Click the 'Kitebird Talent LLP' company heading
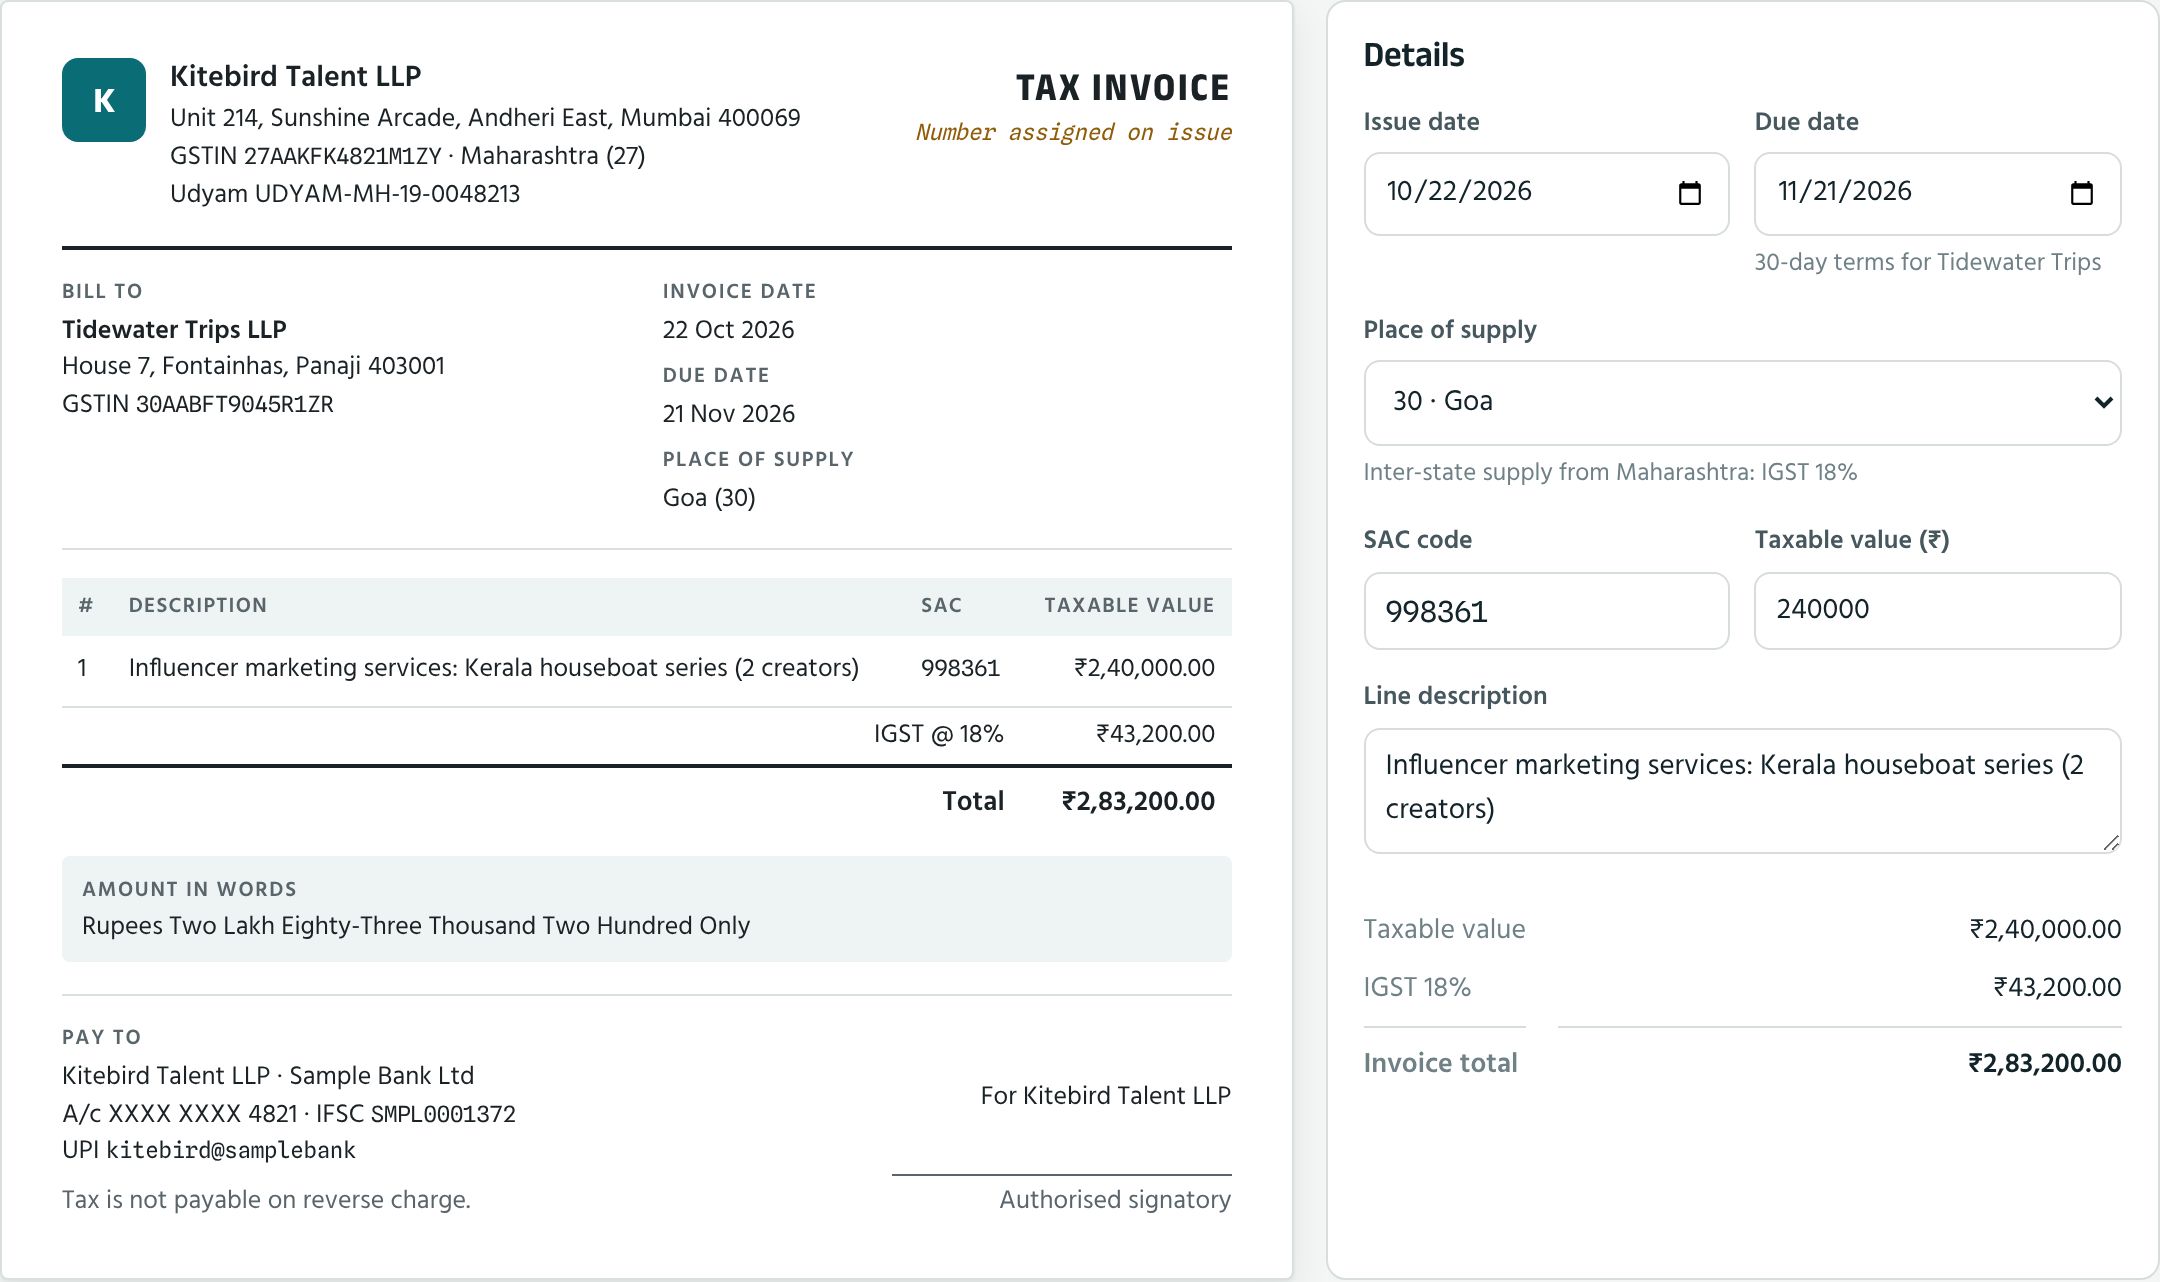The image size is (2160, 1282). 295,76
